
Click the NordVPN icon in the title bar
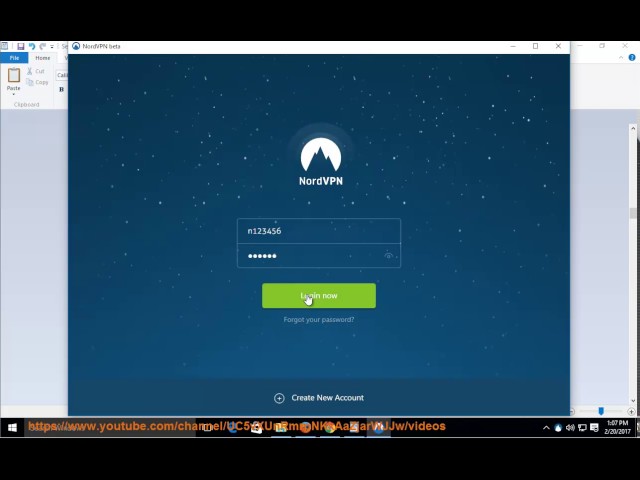[76, 46]
